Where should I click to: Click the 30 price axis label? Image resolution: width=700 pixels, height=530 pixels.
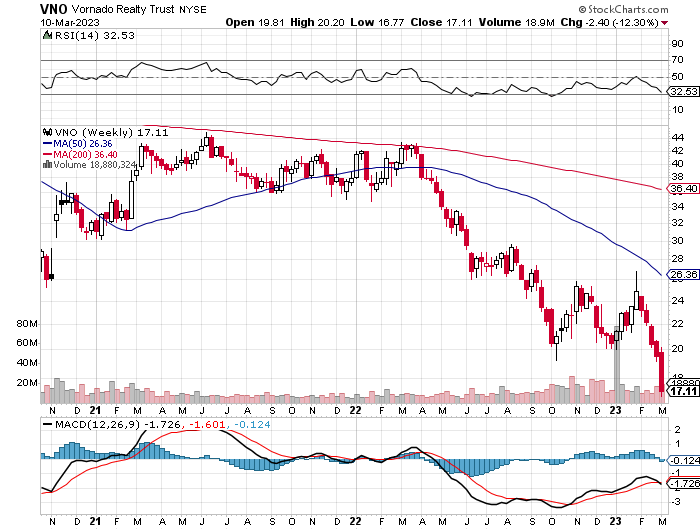(677, 241)
